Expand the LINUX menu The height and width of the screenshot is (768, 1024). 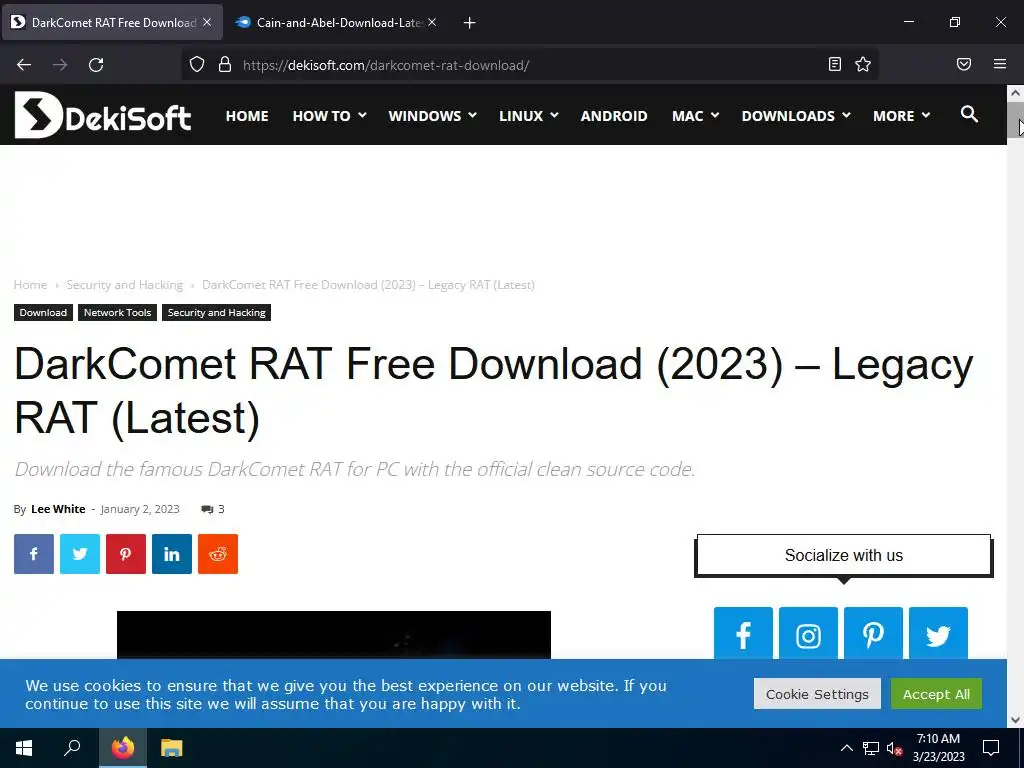[x=528, y=116]
